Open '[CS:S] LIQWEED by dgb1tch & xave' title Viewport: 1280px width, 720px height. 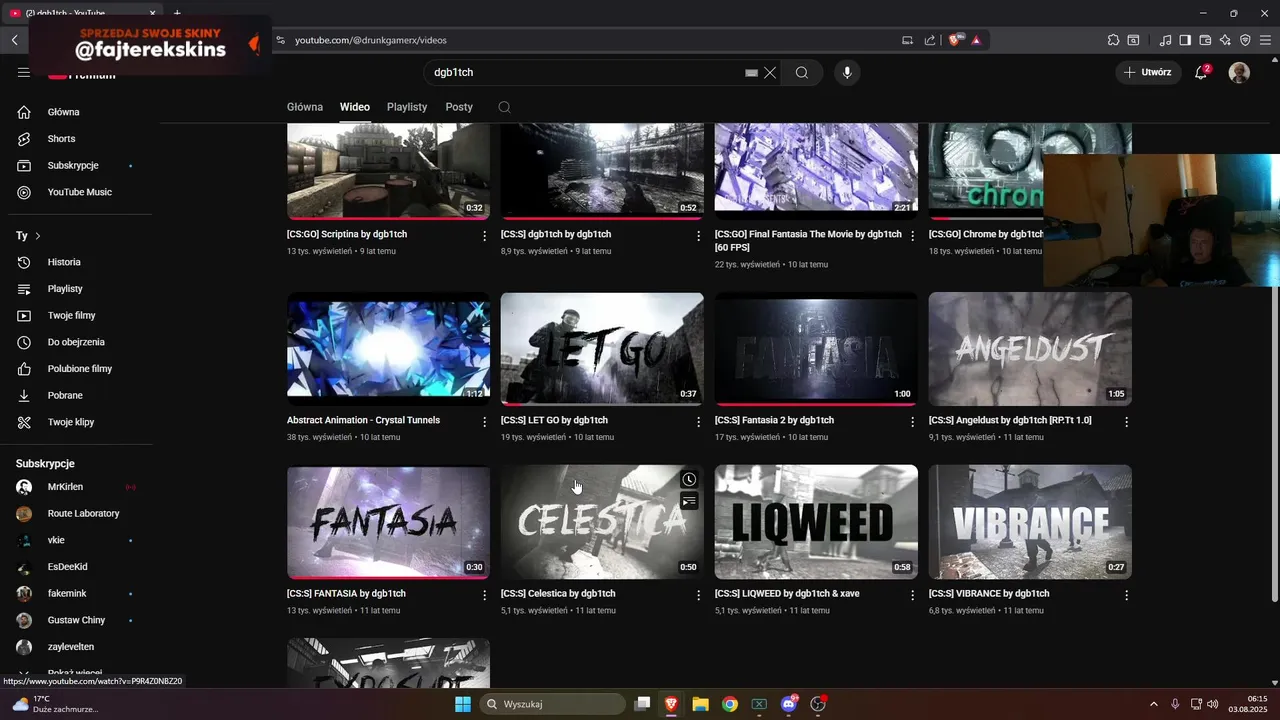(x=787, y=594)
